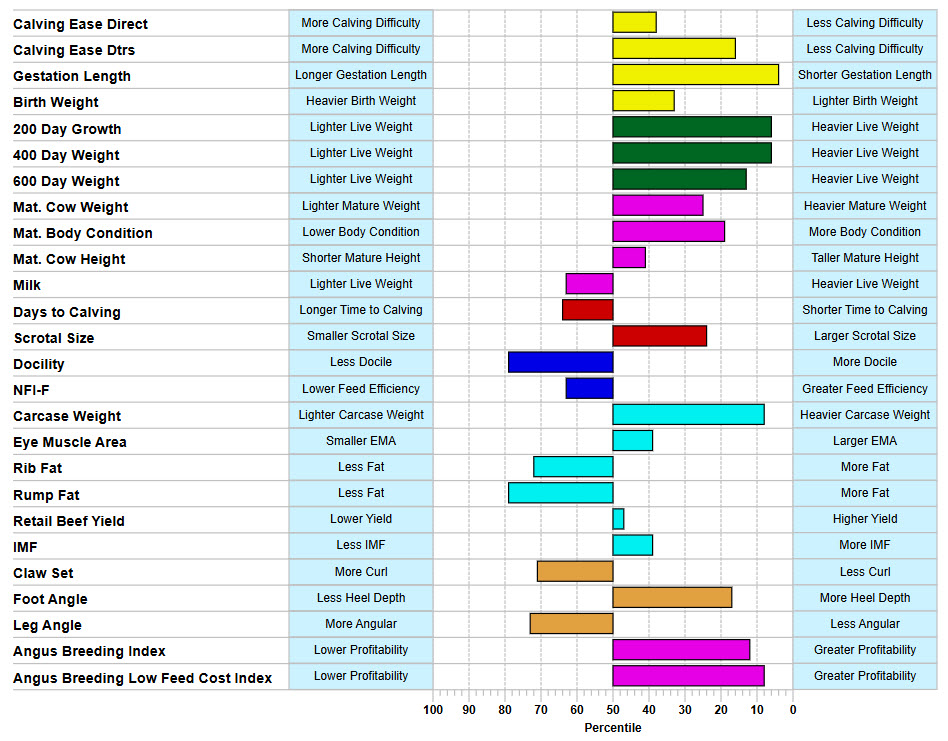Click the 'More Docile' description cell

click(865, 362)
